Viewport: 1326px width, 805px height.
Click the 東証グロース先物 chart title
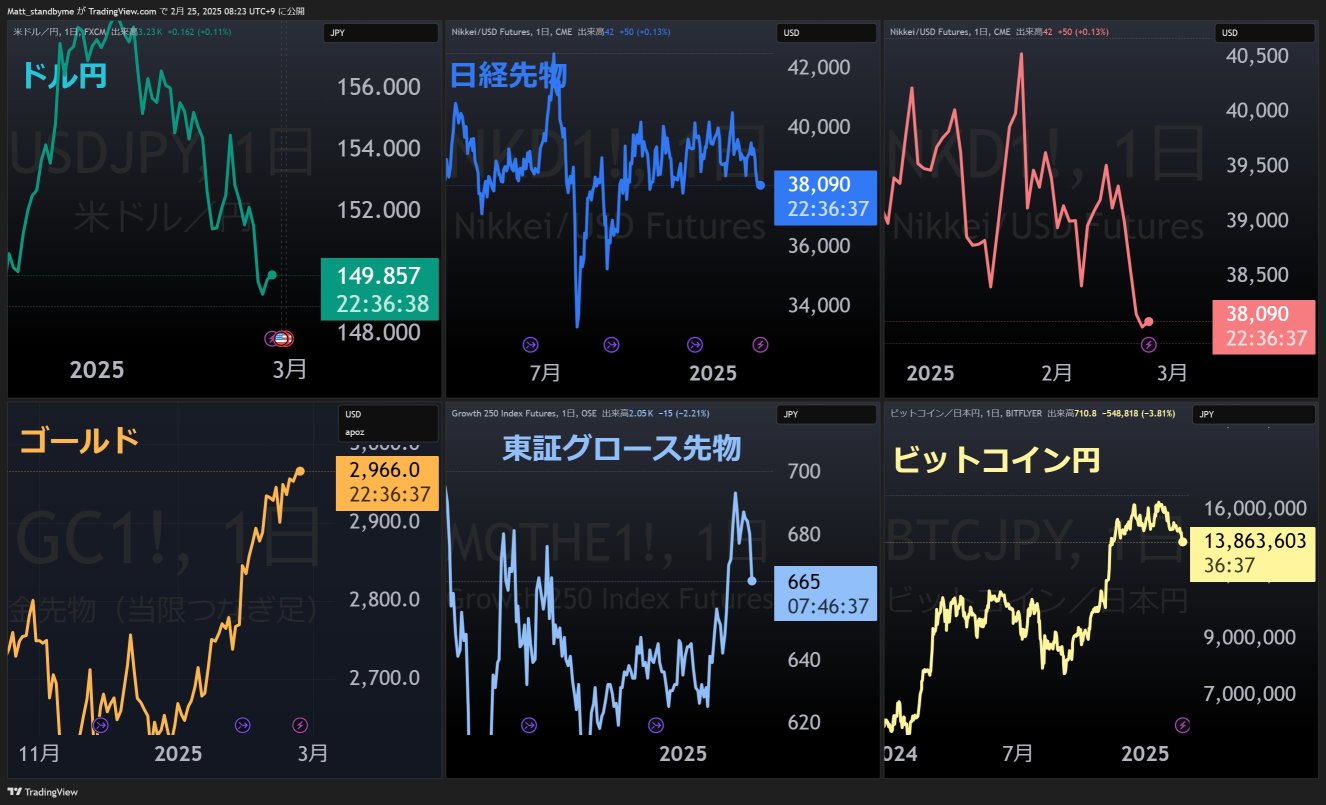coord(621,449)
